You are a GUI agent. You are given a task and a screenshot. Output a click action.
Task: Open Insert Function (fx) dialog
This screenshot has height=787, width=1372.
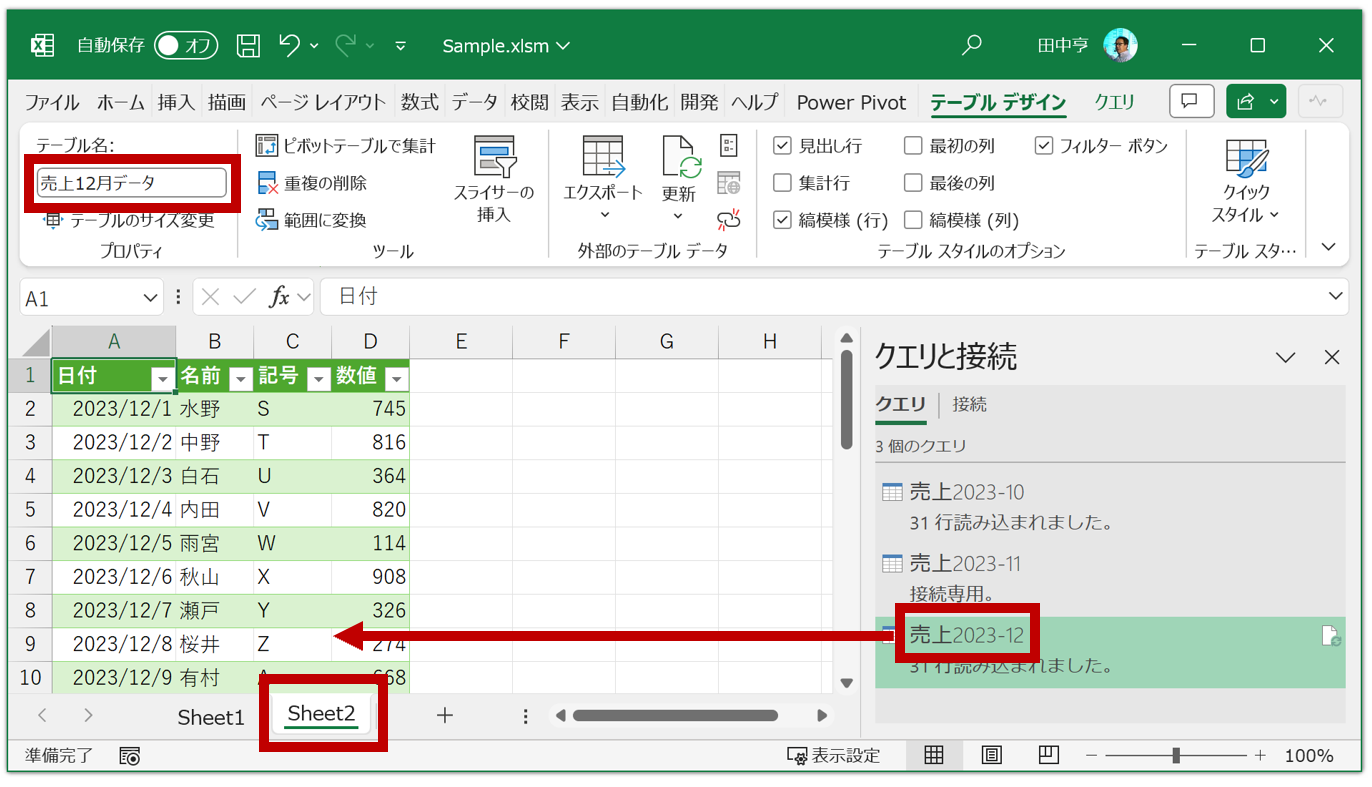click(279, 297)
